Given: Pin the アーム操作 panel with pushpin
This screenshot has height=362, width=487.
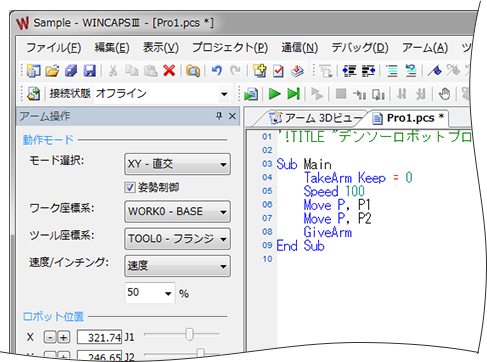Looking at the screenshot, I should click(219, 116).
